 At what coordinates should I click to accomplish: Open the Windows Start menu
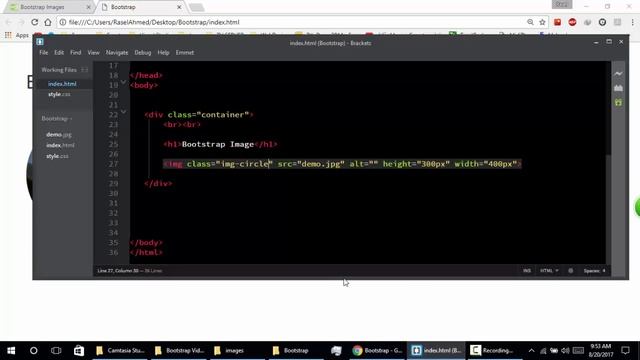click(x=11, y=351)
